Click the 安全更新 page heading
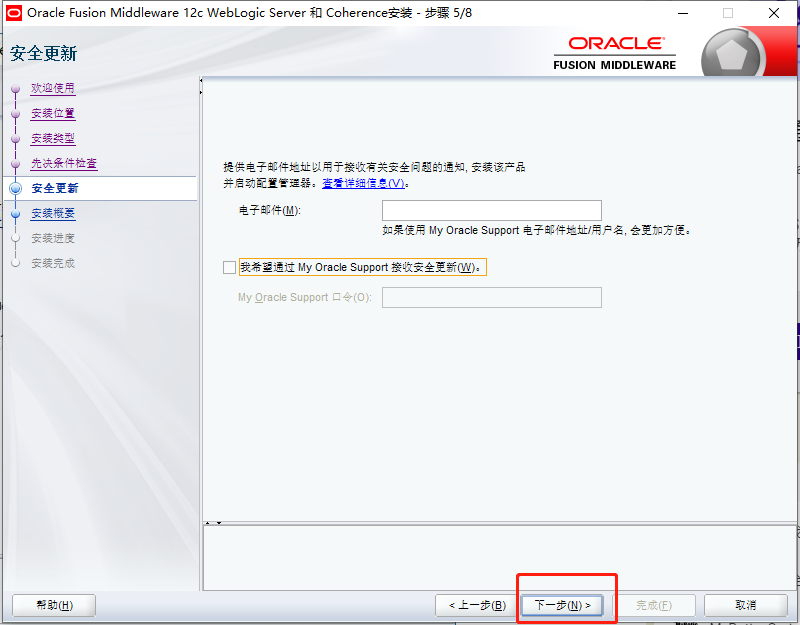 click(x=43, y=54)
